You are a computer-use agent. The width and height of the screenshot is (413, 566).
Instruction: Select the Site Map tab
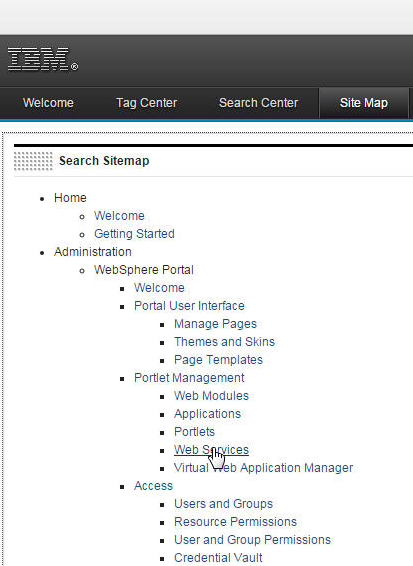[364, 103]
